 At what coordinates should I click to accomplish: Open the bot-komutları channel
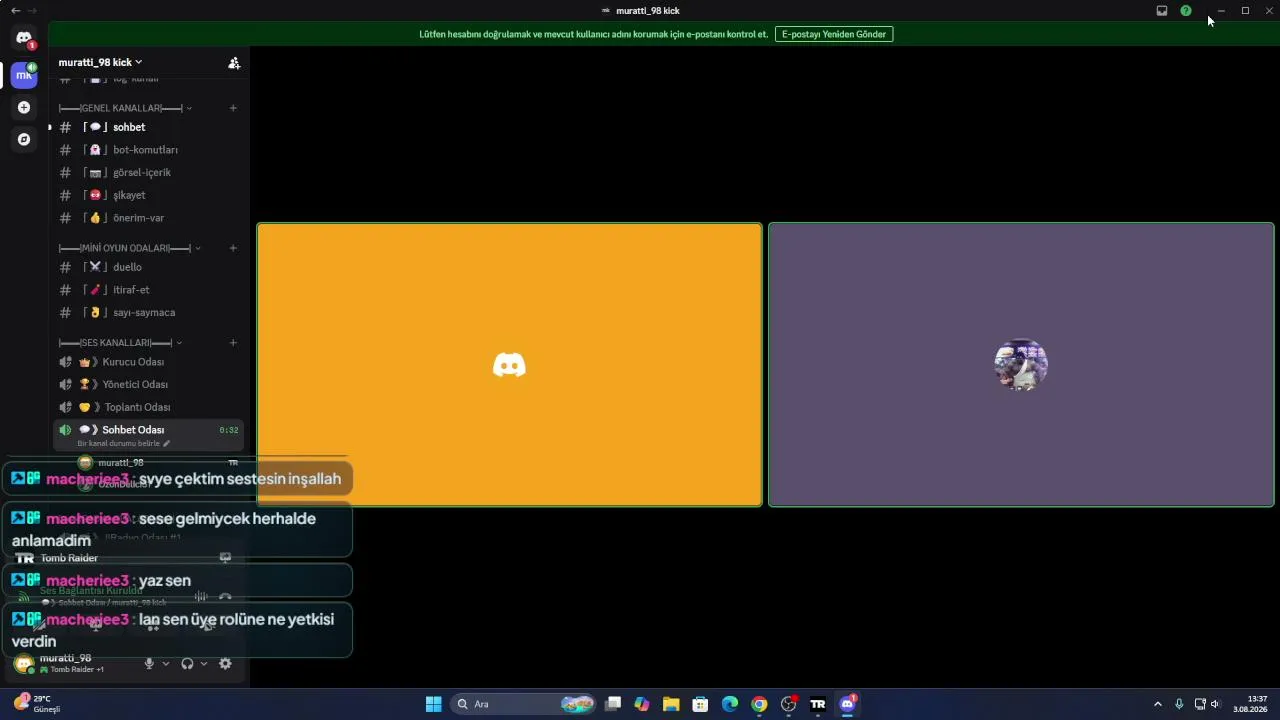[148, 150]
